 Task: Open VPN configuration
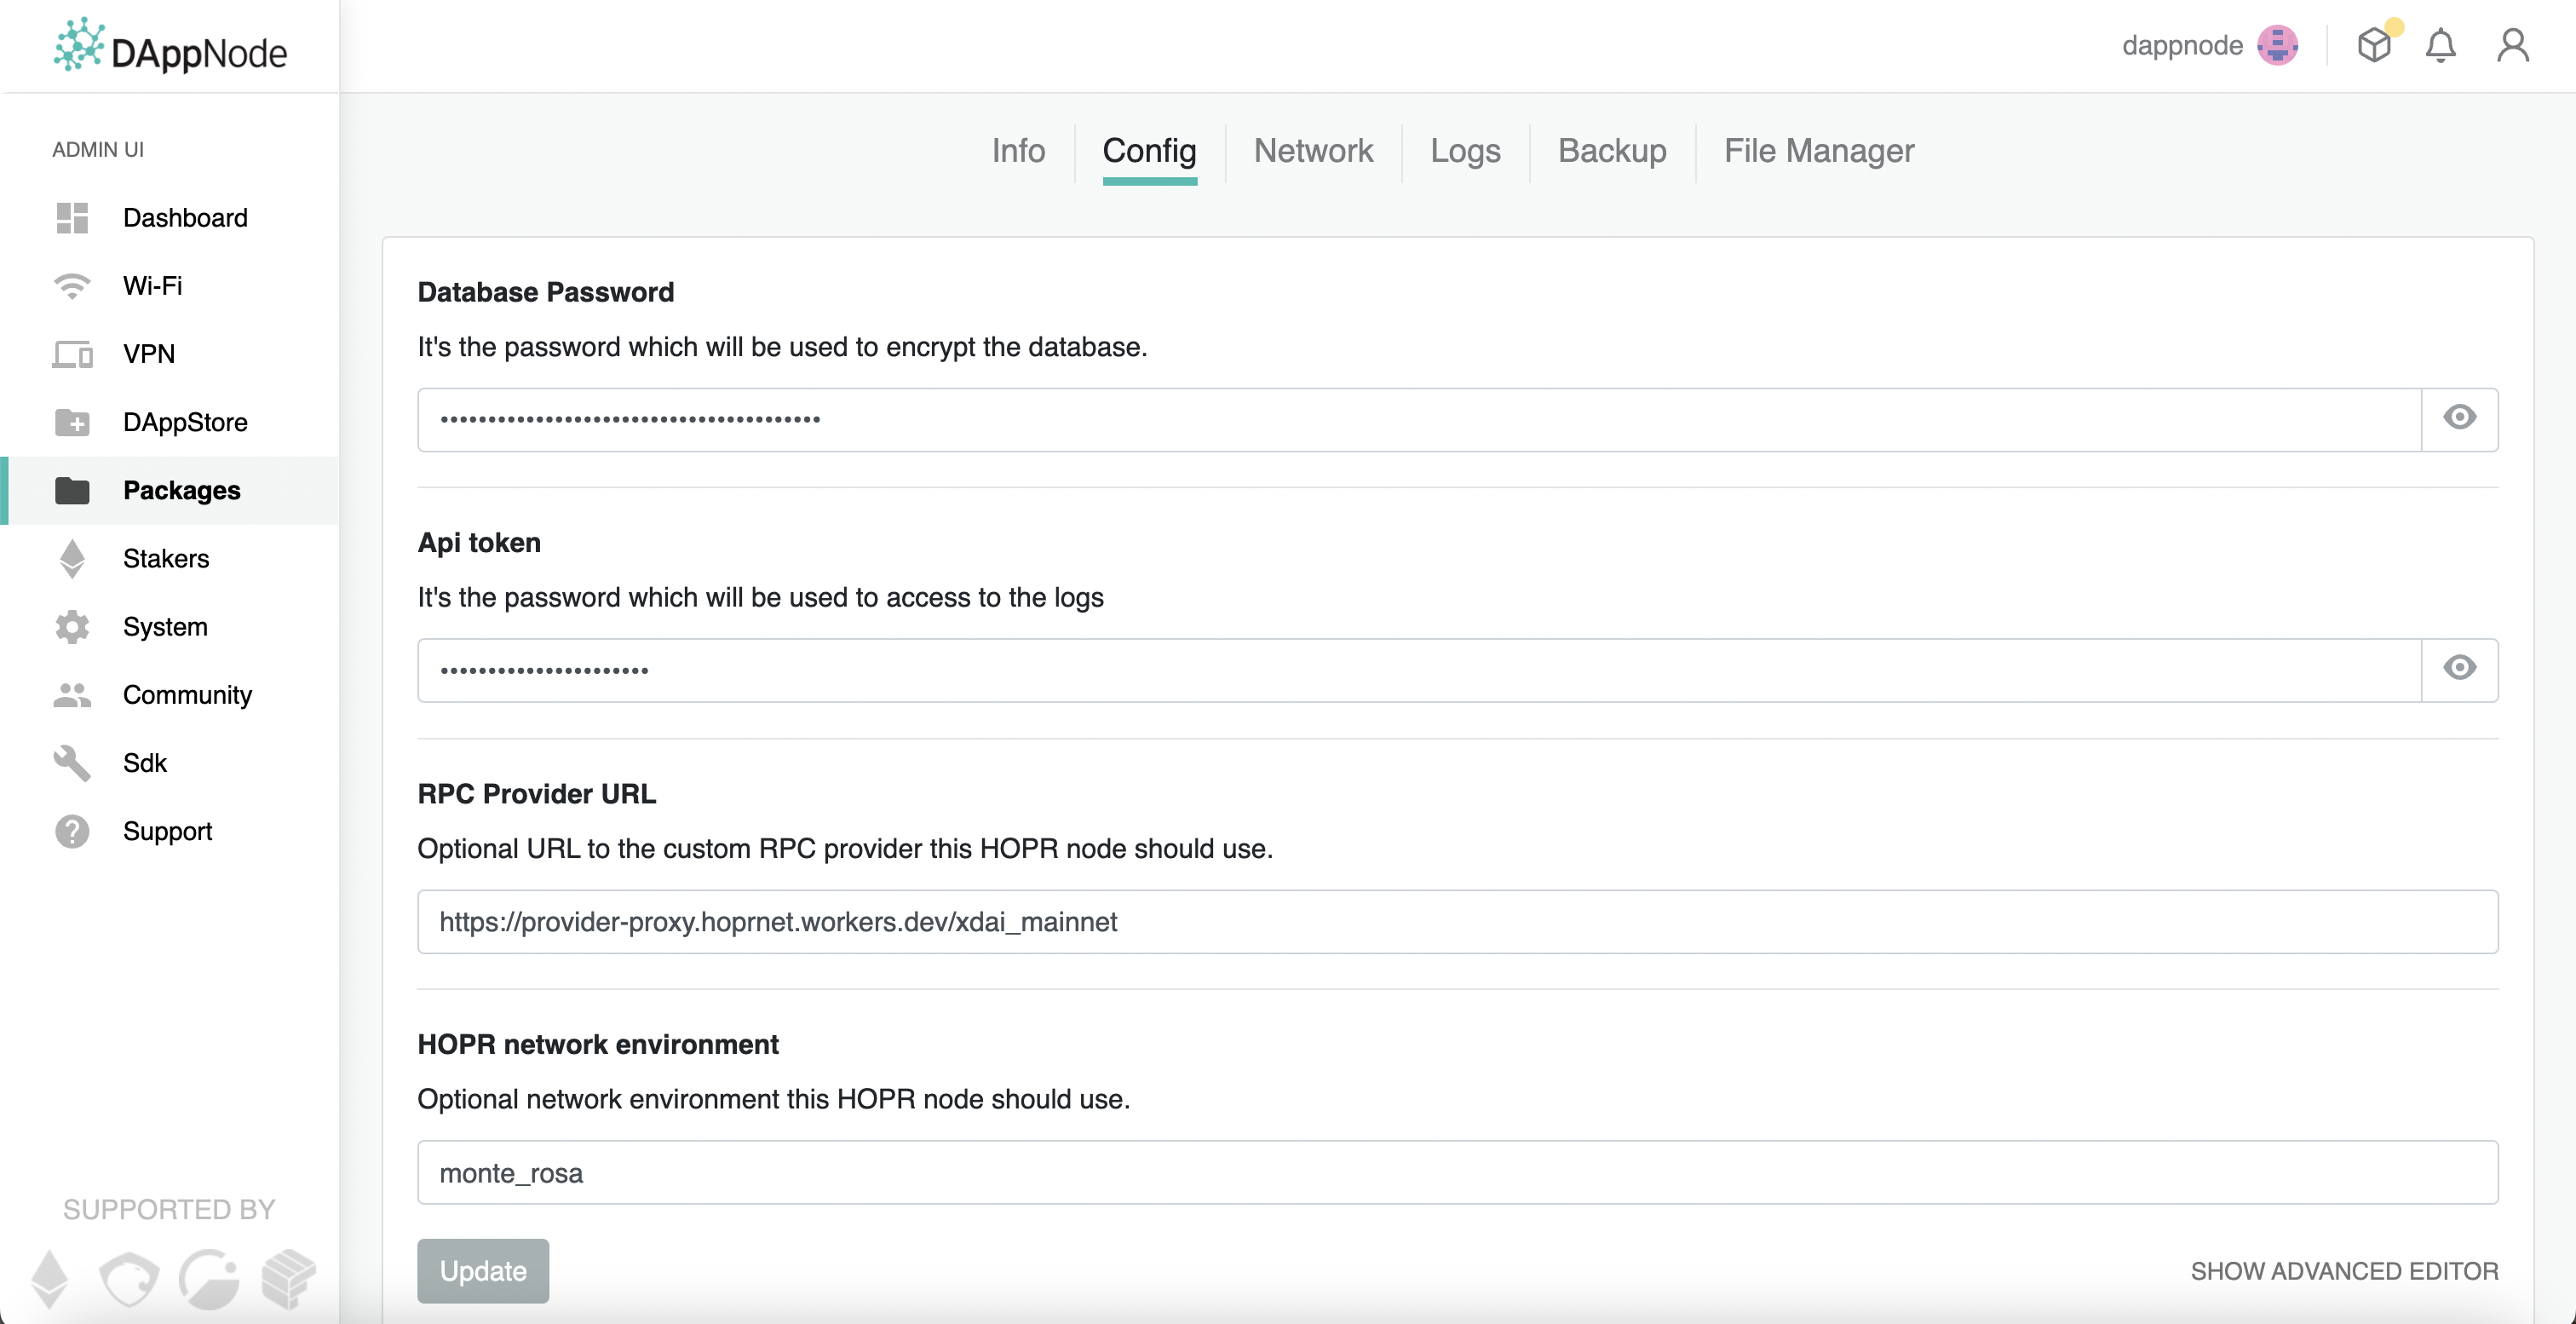click(148, 354)
